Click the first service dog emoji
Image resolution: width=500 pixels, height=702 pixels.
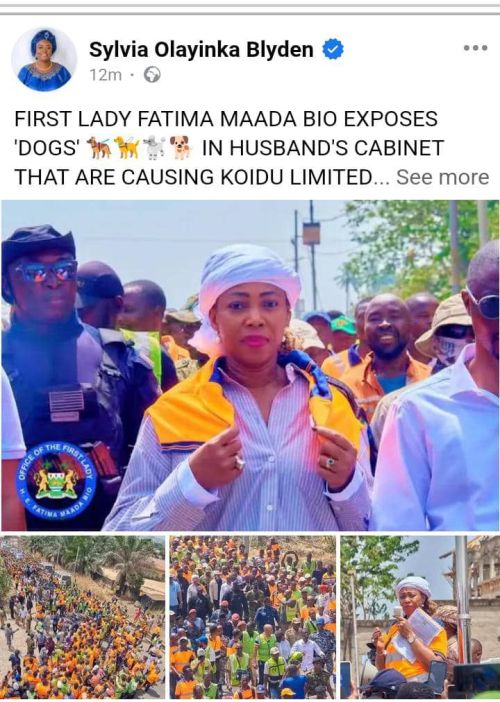click(x=99, y=148)
